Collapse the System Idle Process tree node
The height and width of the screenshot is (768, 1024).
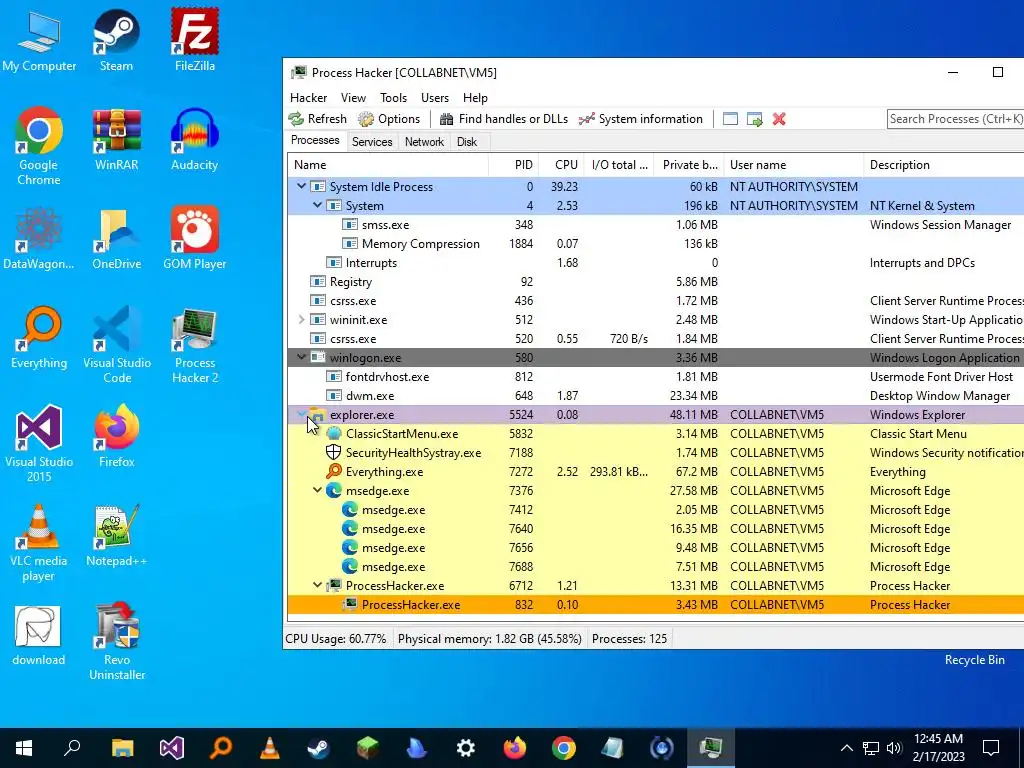[x=301, y=186]
